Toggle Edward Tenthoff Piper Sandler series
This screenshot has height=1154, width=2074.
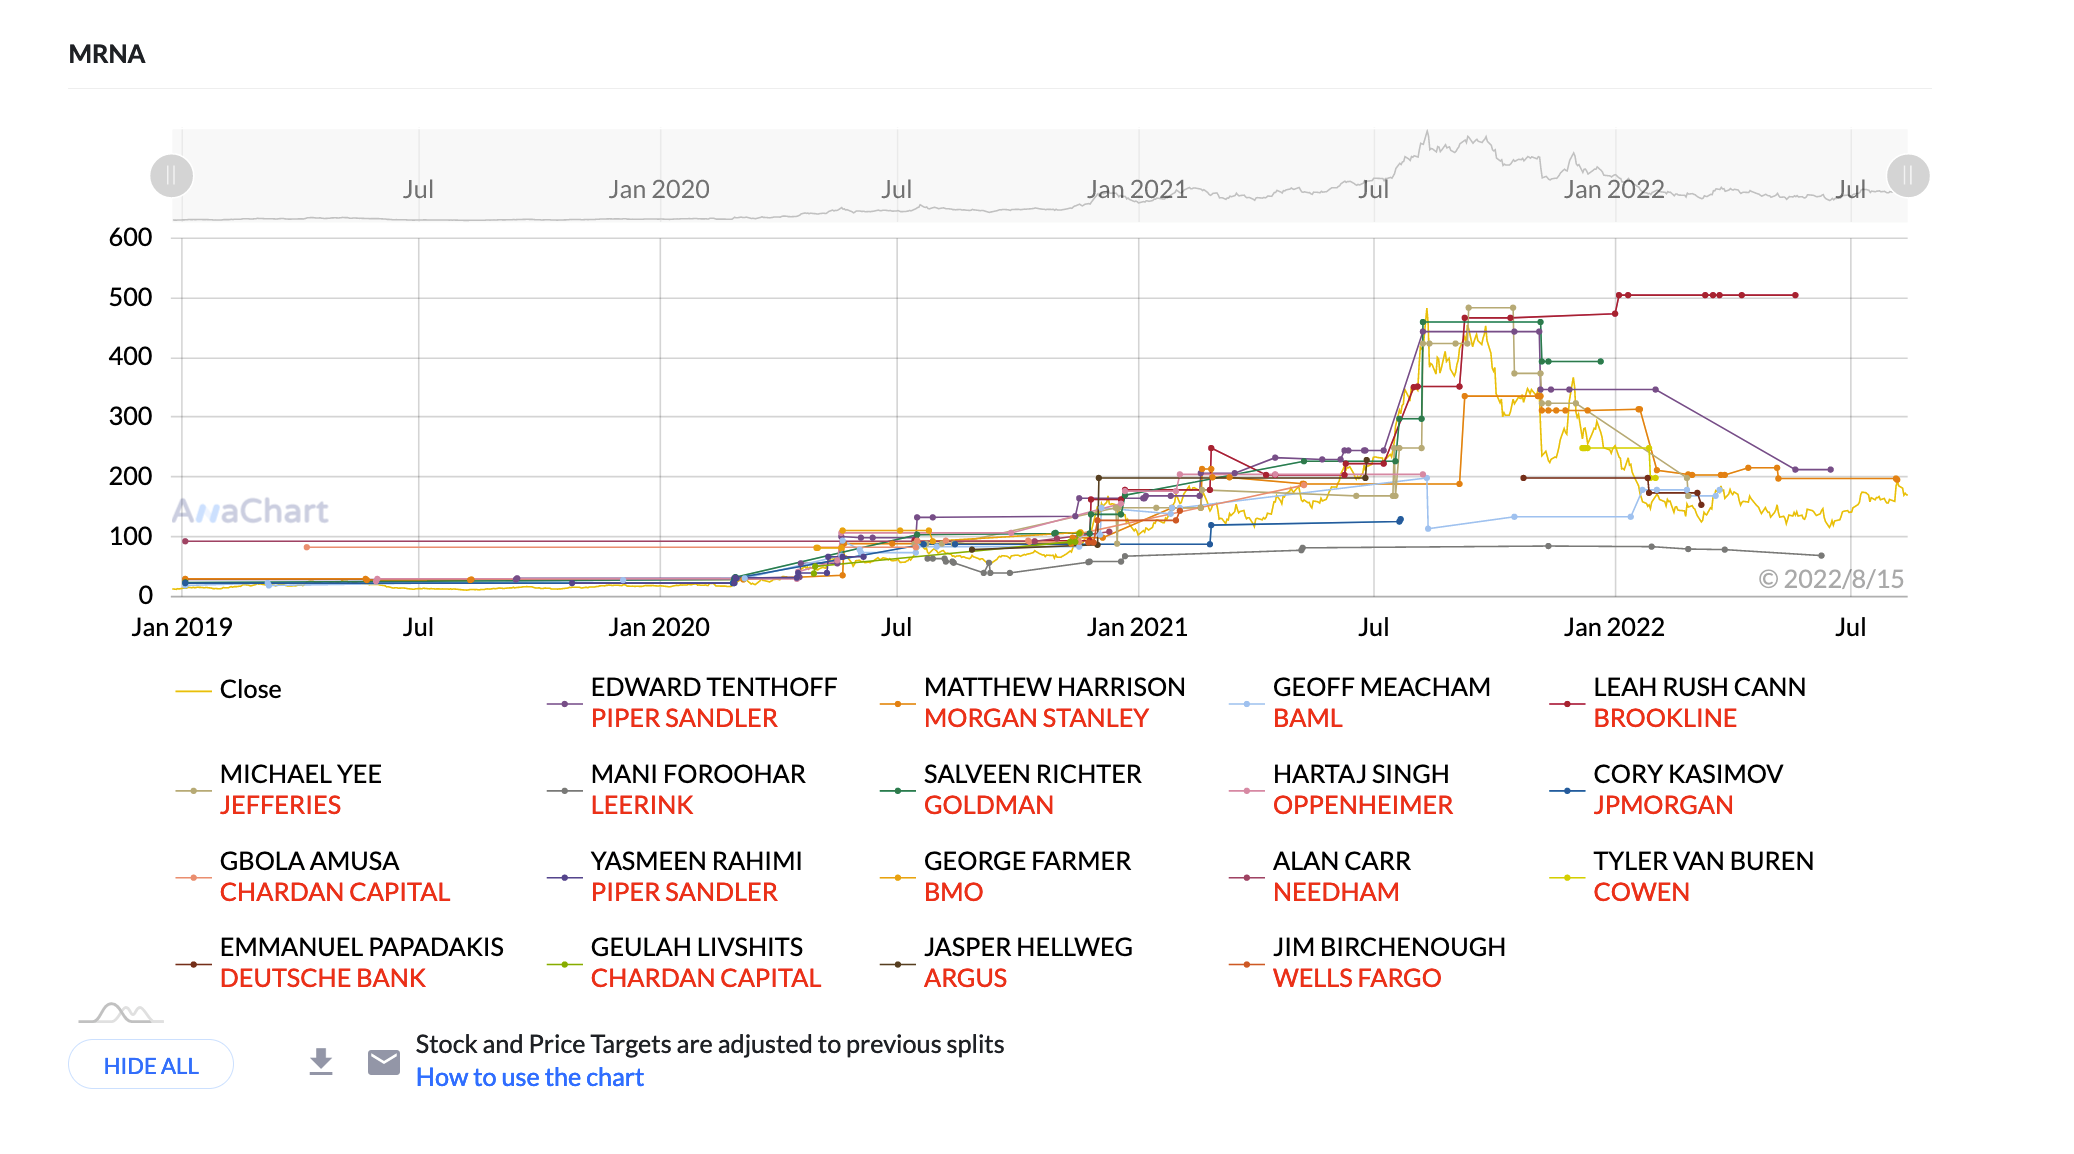(692, 703)
